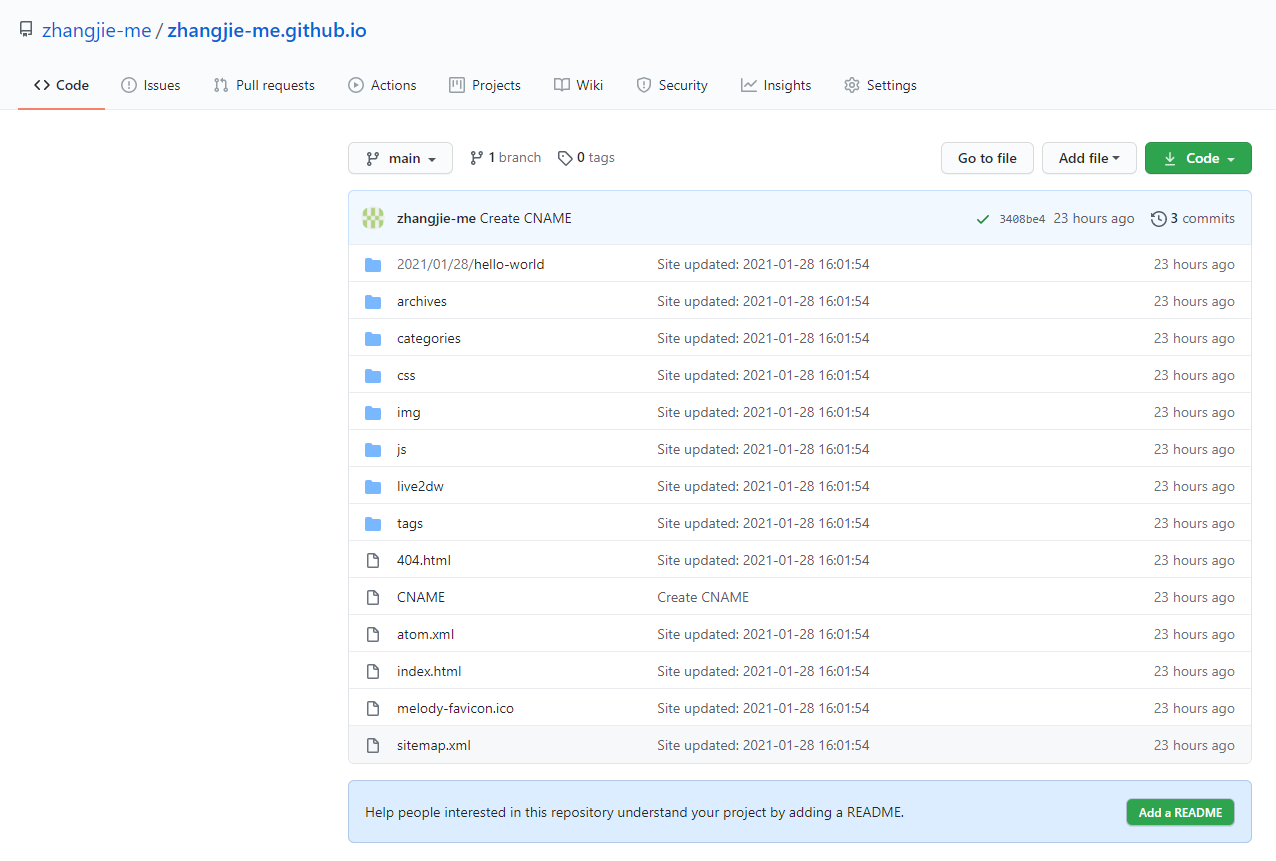The height and width of the screenshot is (861, 1276).
Task: Click the folder icon beside live2dw
Action: (373, 487)
